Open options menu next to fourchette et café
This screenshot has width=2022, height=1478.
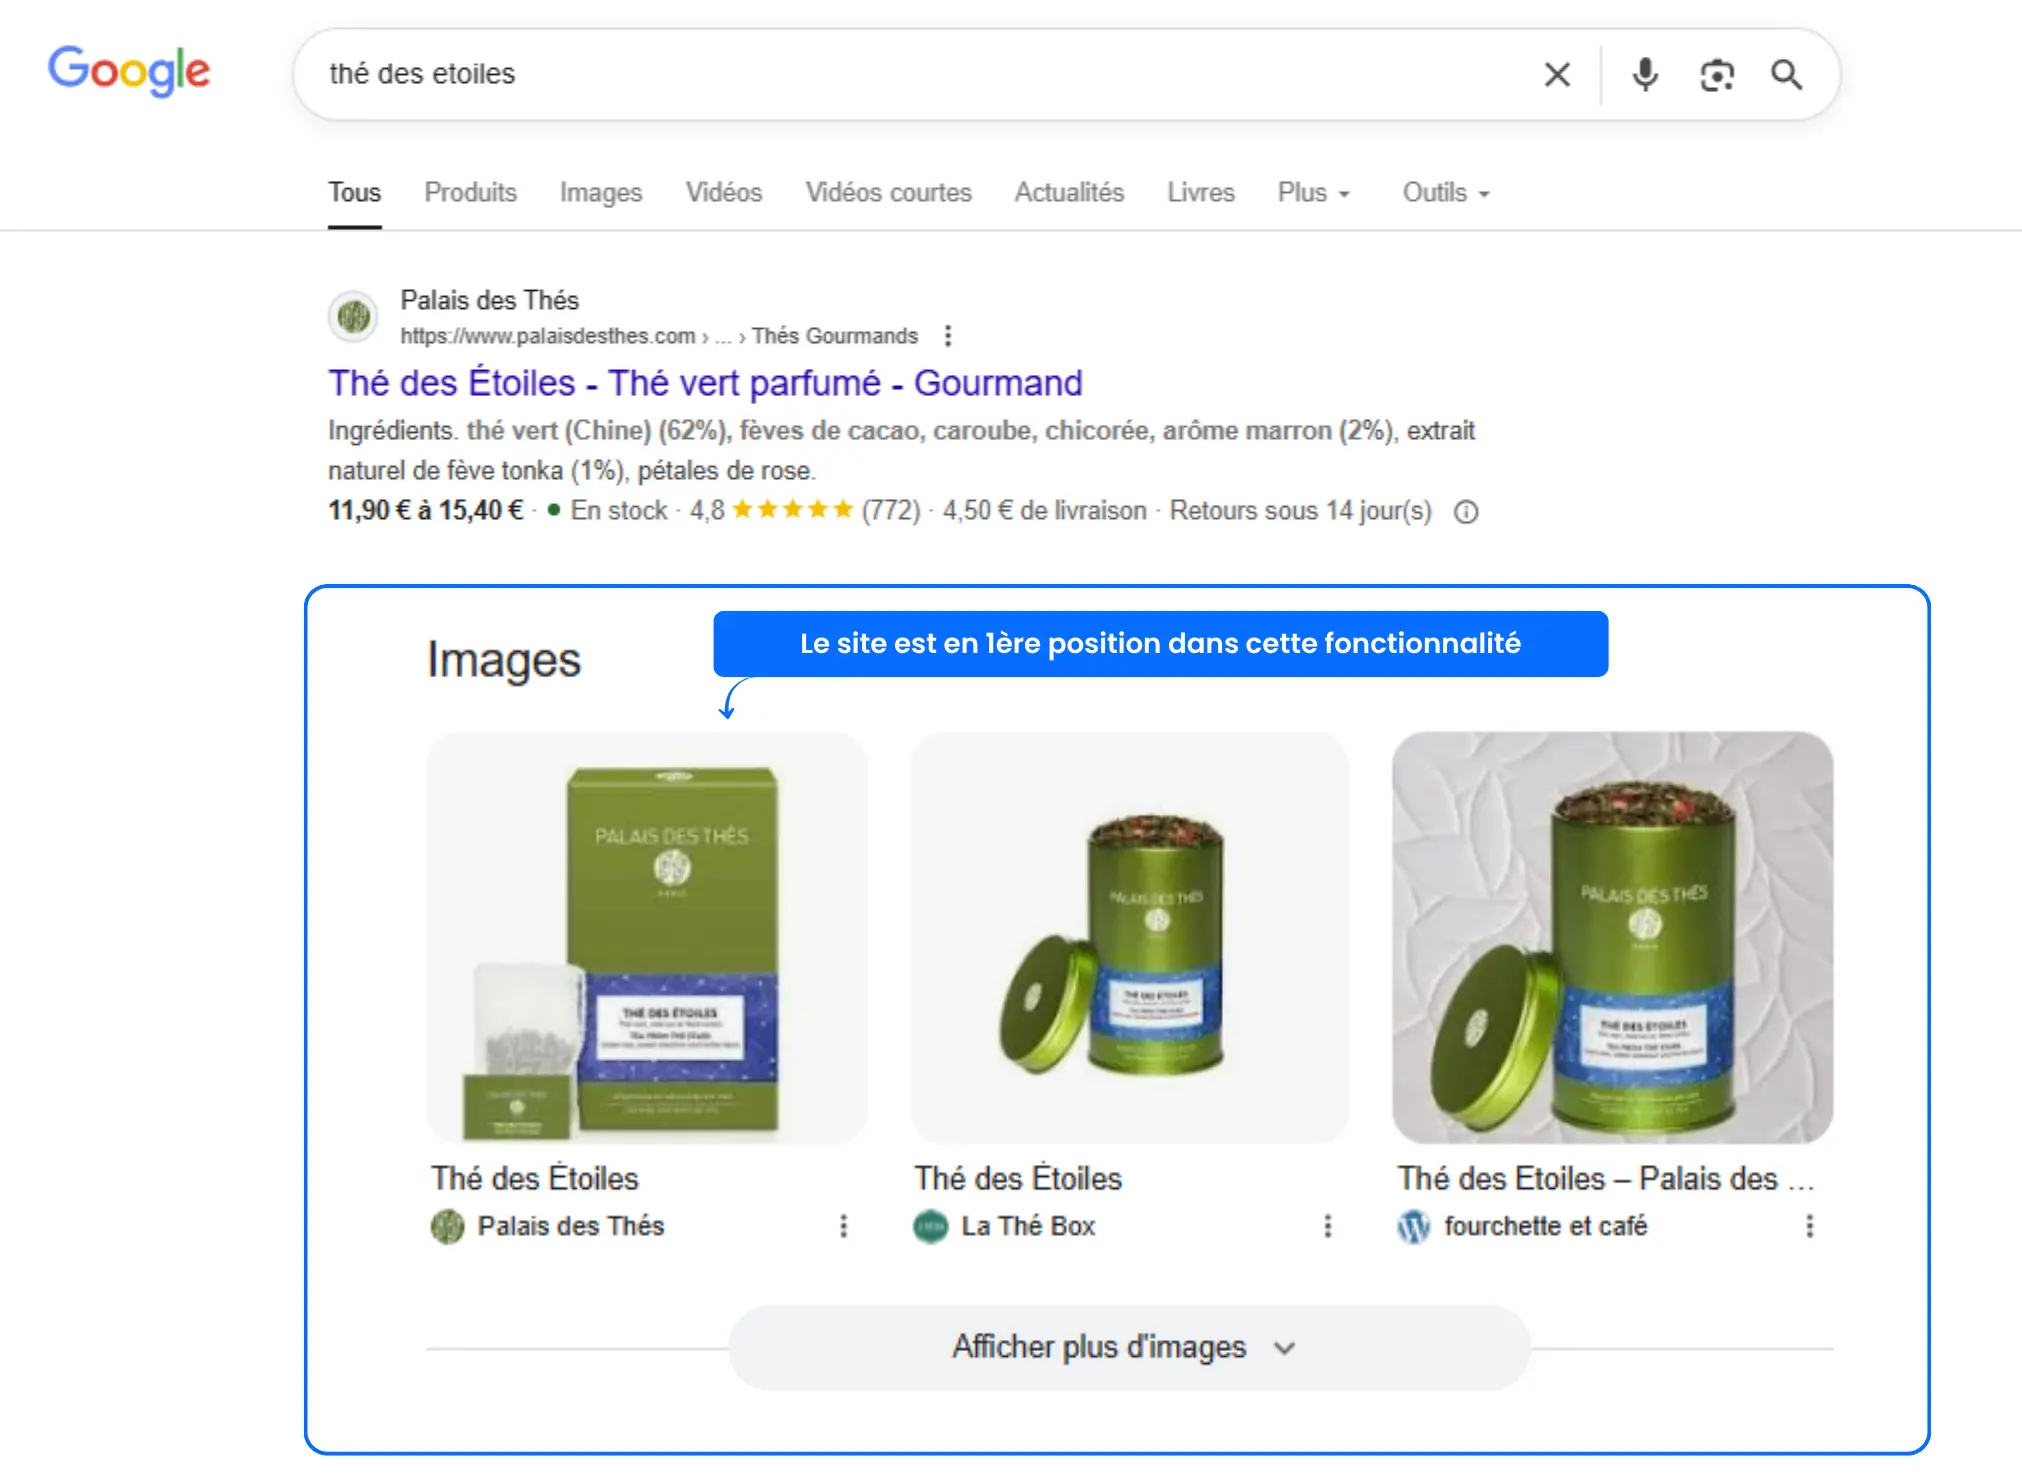click(x=1810, y=1227)
